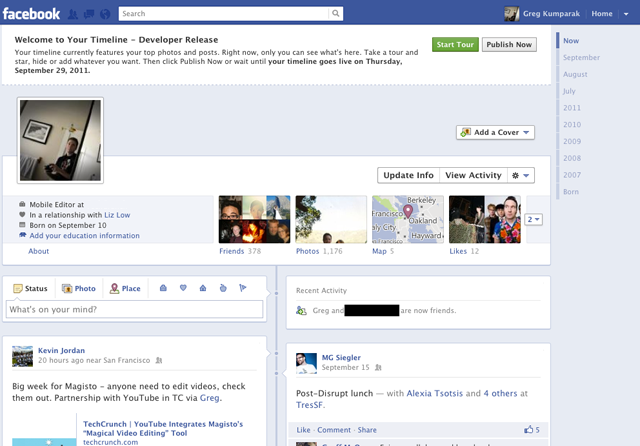Click audience icon on Kevin Jordan's post

click(159, 360)
